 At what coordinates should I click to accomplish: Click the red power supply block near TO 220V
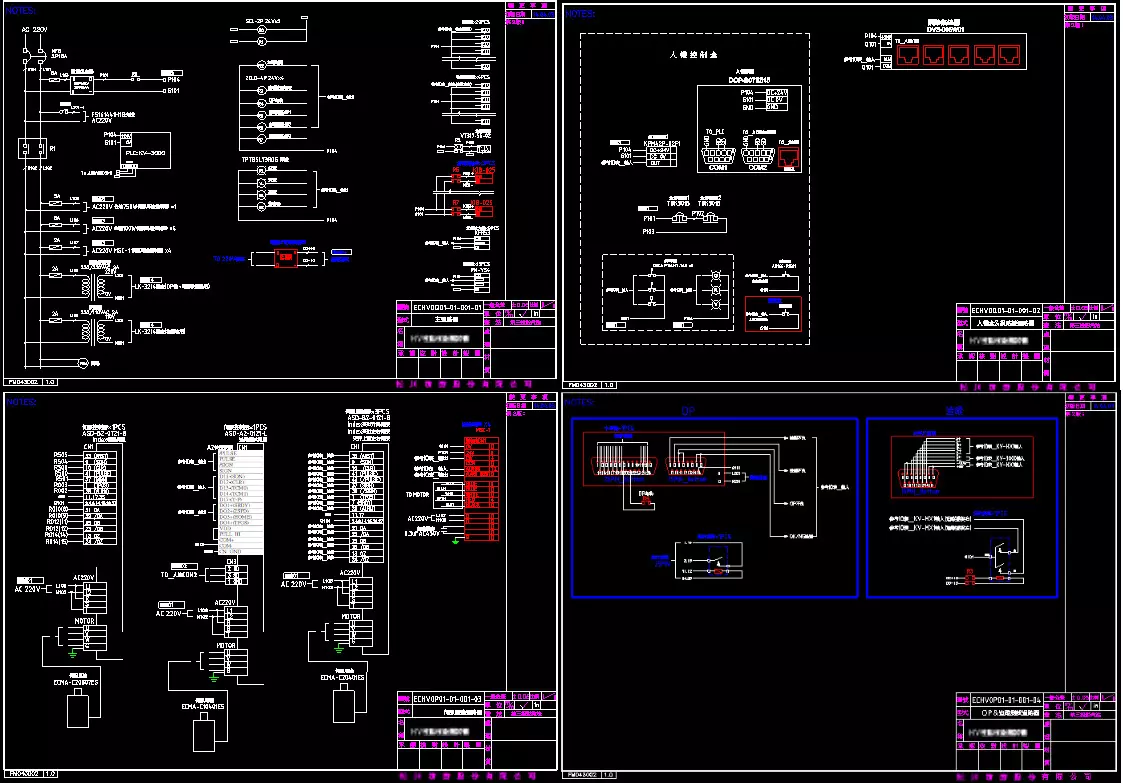(286, 258)
